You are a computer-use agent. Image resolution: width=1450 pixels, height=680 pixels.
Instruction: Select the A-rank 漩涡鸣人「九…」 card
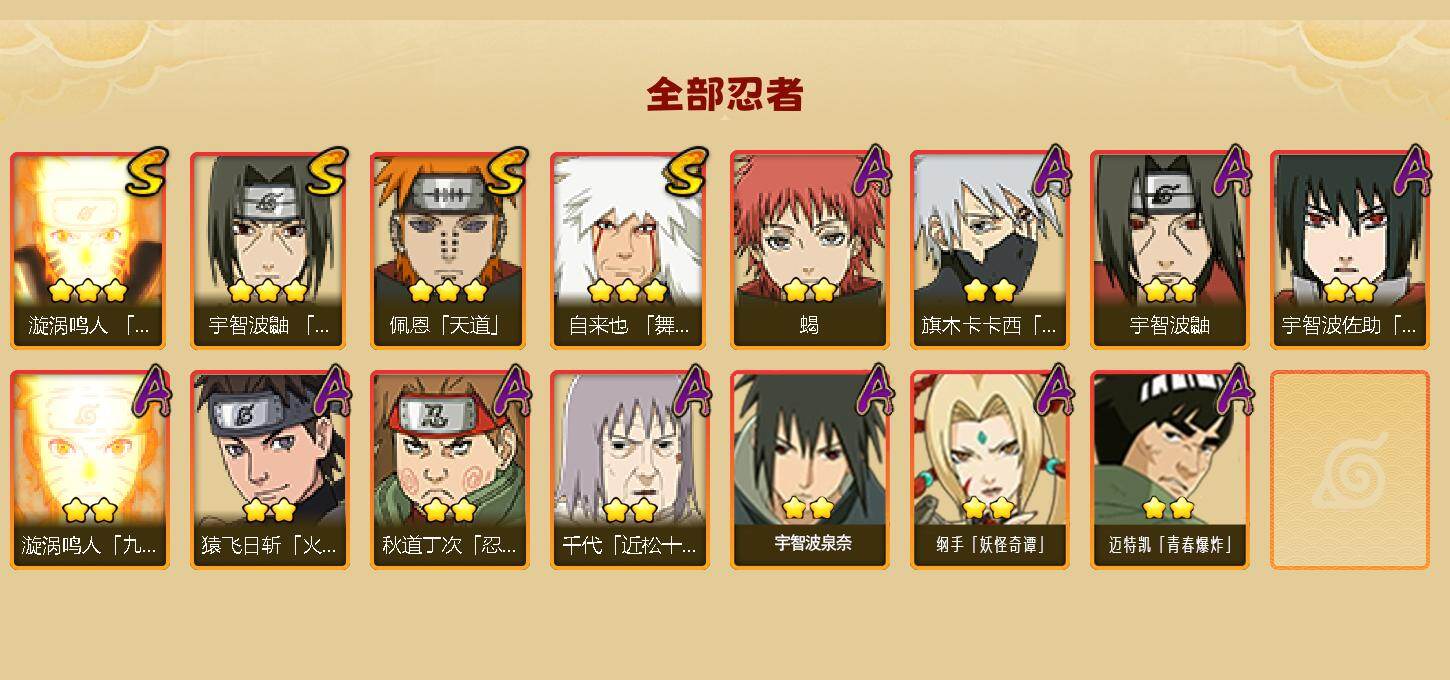(x=90, y=470)
